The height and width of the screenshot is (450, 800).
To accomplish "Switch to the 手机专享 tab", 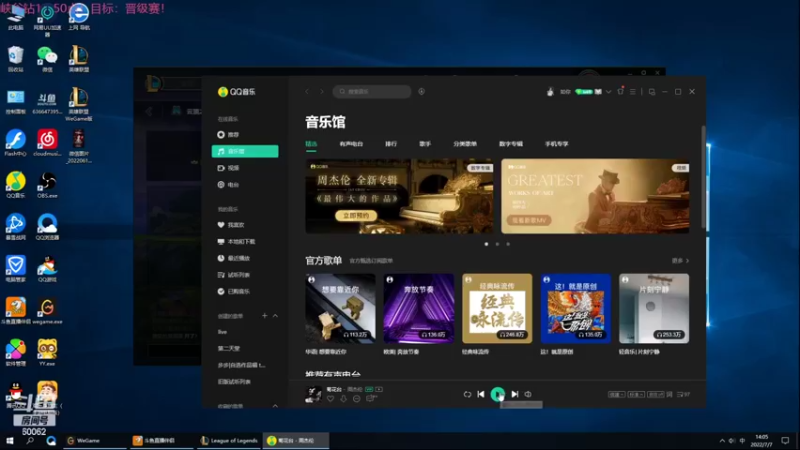I will pyautogui.click(x=556, y=144).
